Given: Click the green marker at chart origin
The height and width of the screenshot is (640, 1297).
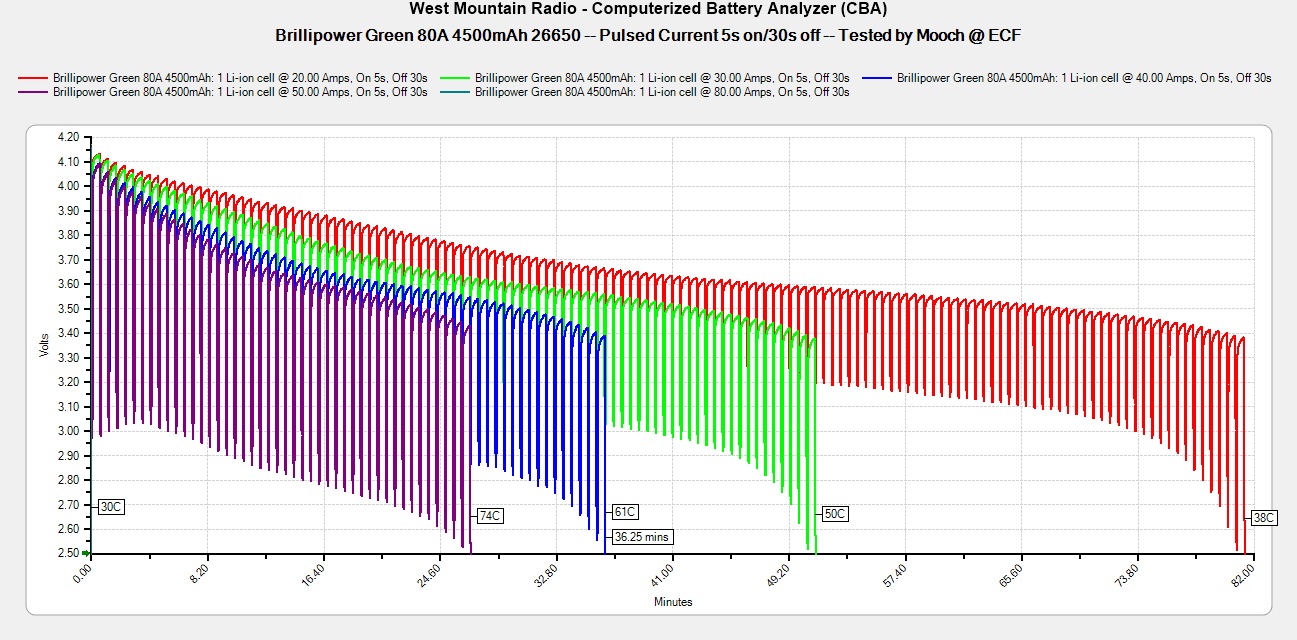Looking at the screenshot, I should pyautogui.click(x=87, y=553).
